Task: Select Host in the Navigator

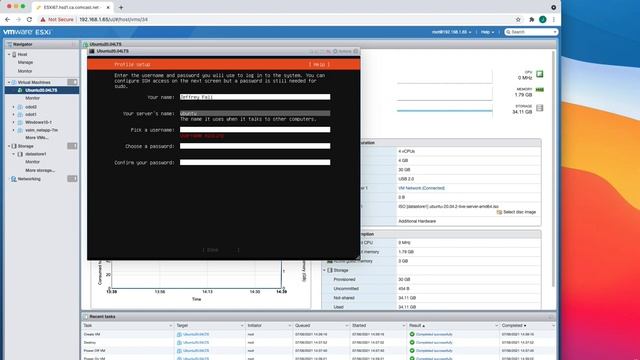Action: (x=22, y=54)
